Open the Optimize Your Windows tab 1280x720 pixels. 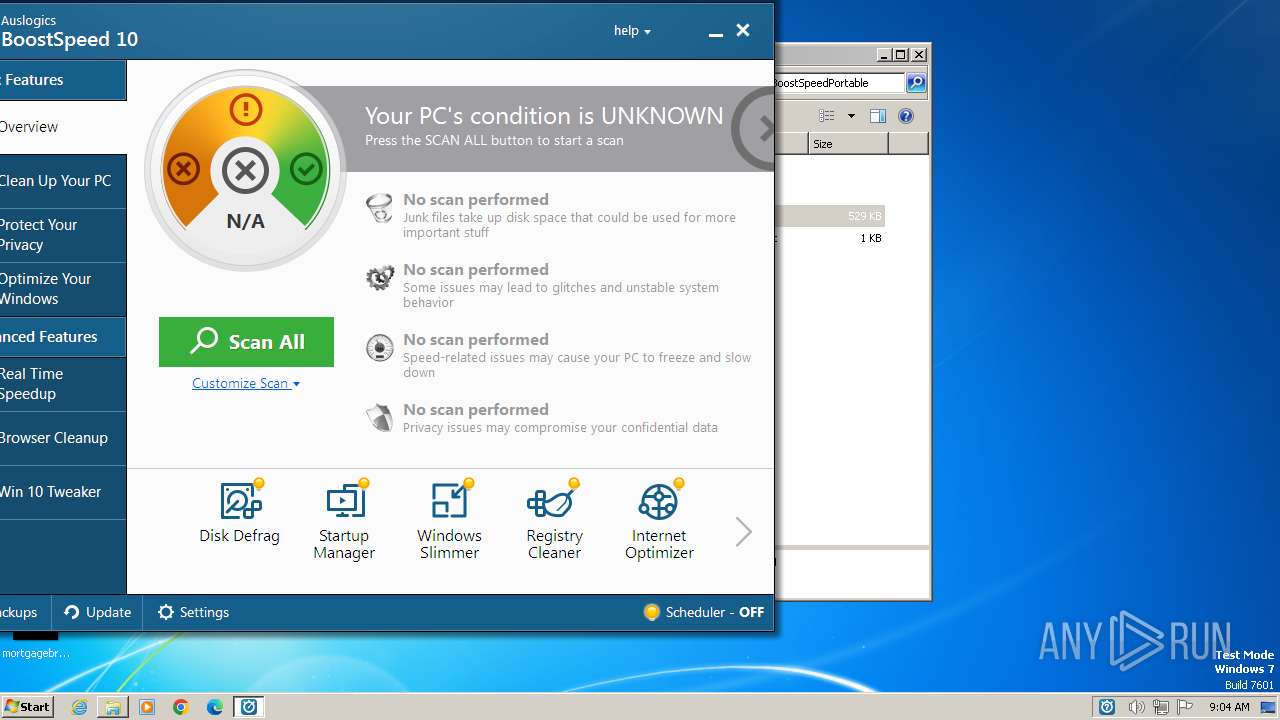(x=63, y=289)
